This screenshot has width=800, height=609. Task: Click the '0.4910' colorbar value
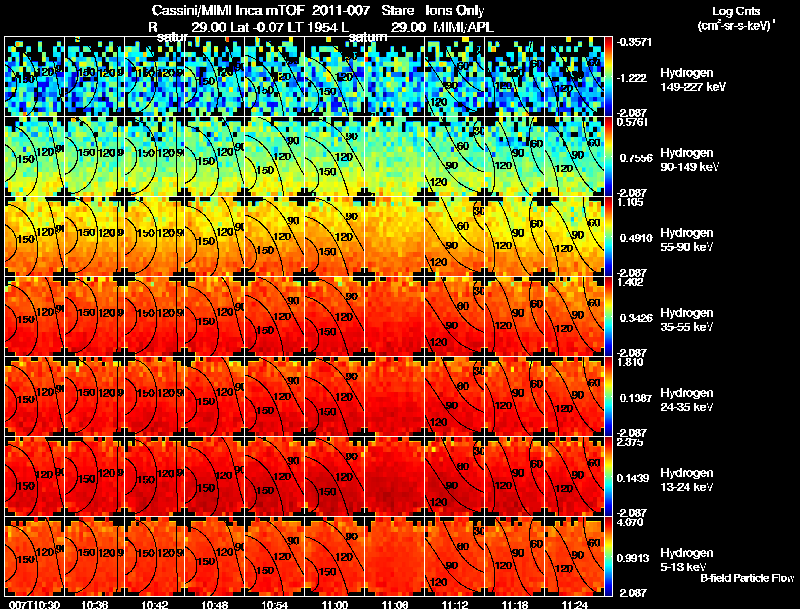[x=636, y=238]
